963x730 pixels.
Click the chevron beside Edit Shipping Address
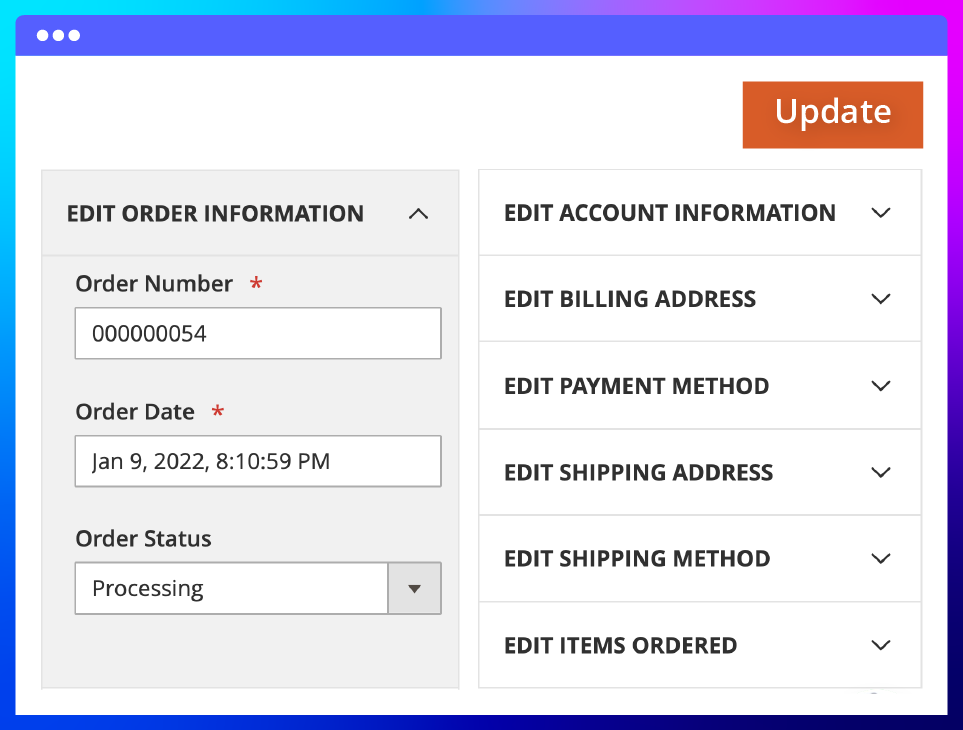pos(880,472)
